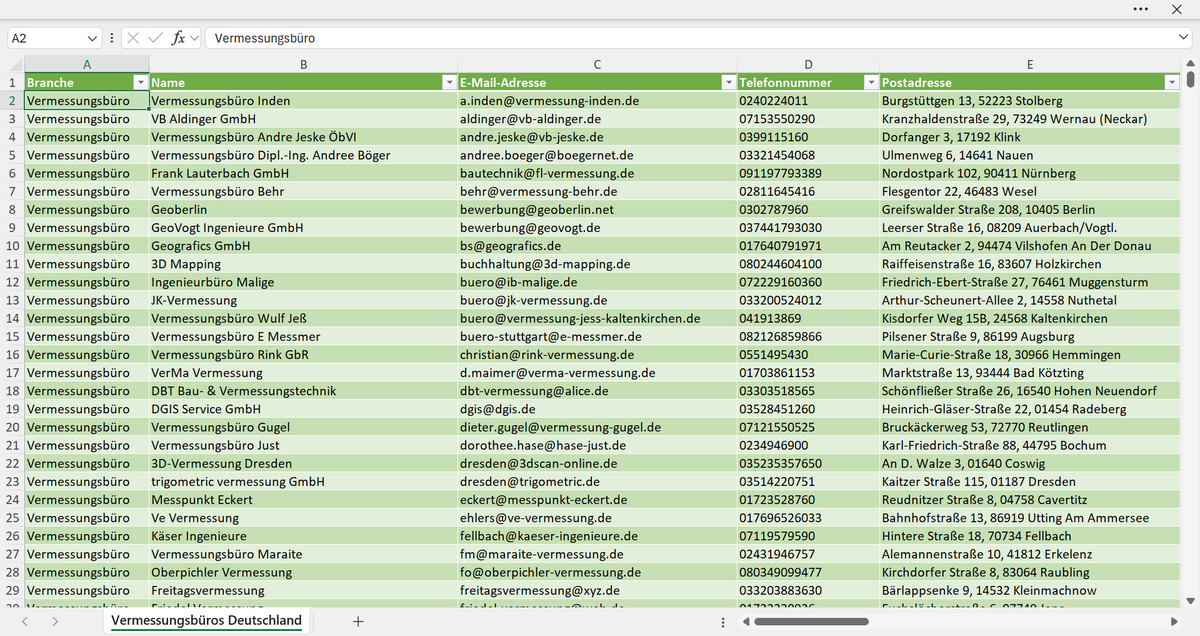Viewport: 1200px width, 636px height.
Task: Add a new sheet with plus icon
Action: [x=358, y=621]
